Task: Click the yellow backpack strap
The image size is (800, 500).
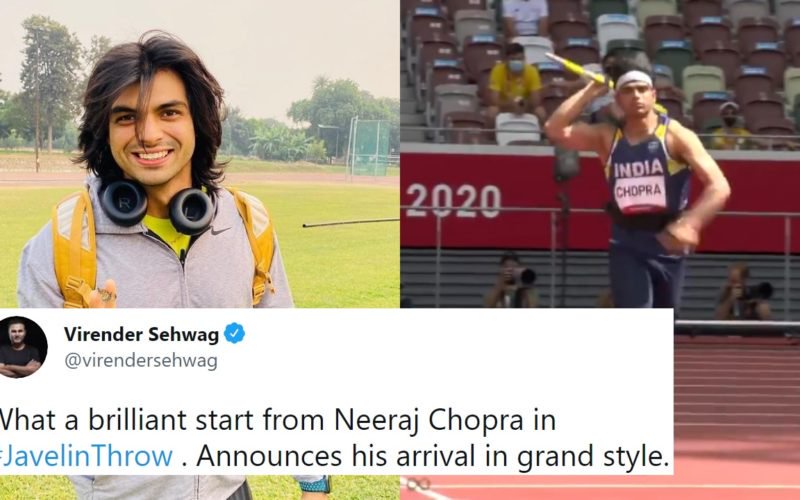Action: (x=74, y=245)
